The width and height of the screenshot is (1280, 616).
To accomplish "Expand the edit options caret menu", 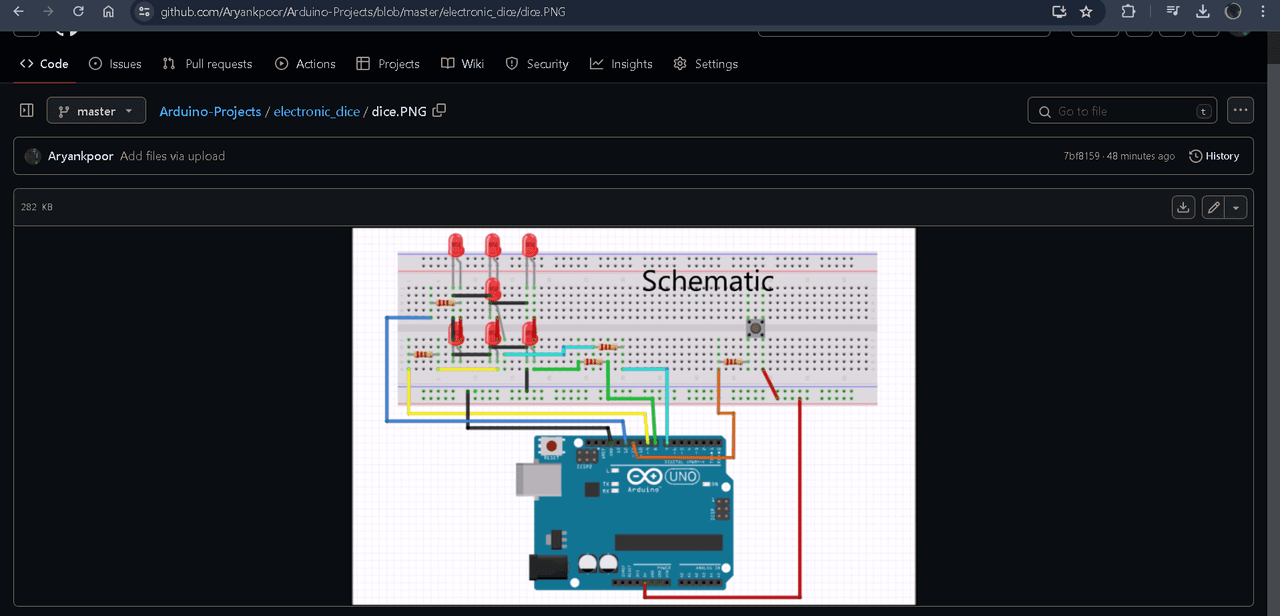I will (x=1237, y=207).
